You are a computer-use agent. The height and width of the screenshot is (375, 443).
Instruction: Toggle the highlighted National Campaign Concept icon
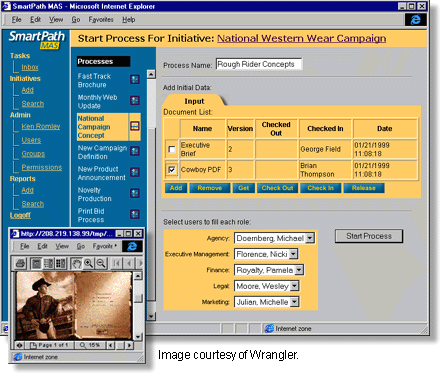point(135,126)
